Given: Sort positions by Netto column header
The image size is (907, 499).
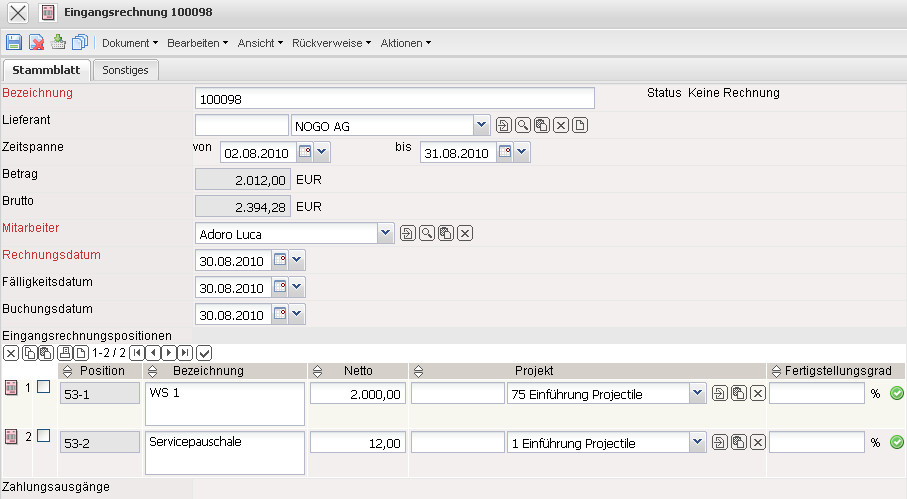Looking at the screenshot, I should (x=357, y=371).
